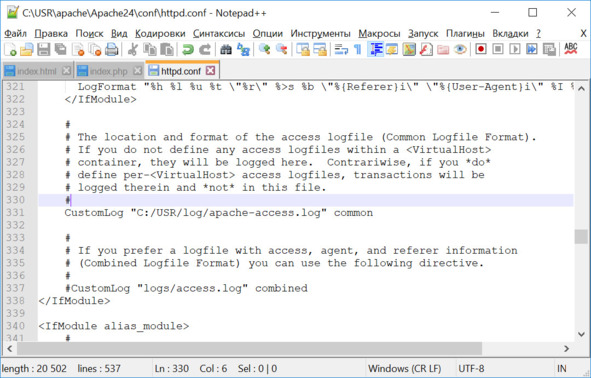This screenshot has height=378, width=591.
Task: Click the user-defined language icon
Action: (x=392, y=49)
